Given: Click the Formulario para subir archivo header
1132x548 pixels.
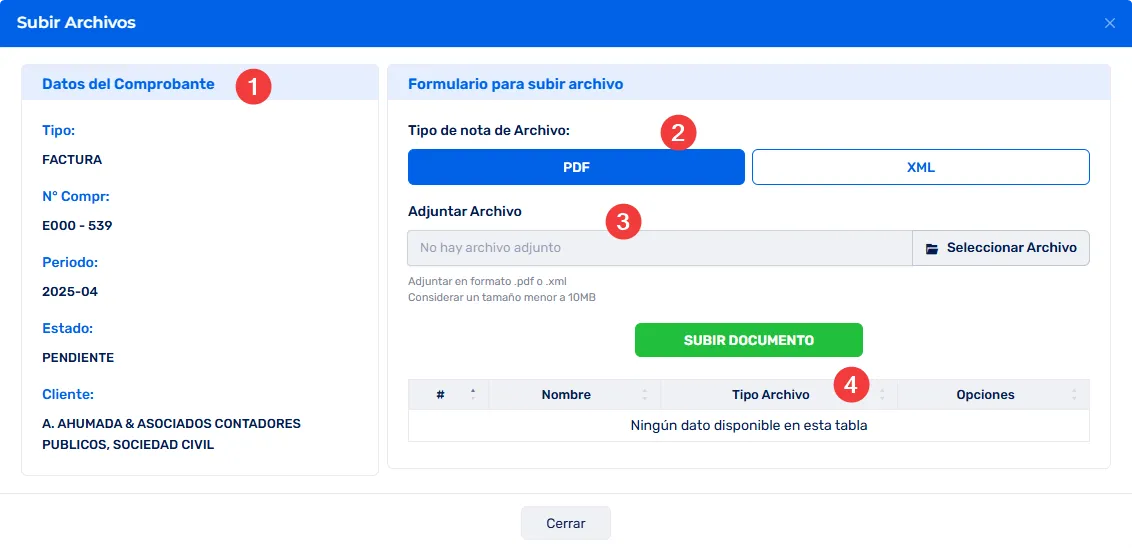Looking at the screenshot, I should (515, 84).
